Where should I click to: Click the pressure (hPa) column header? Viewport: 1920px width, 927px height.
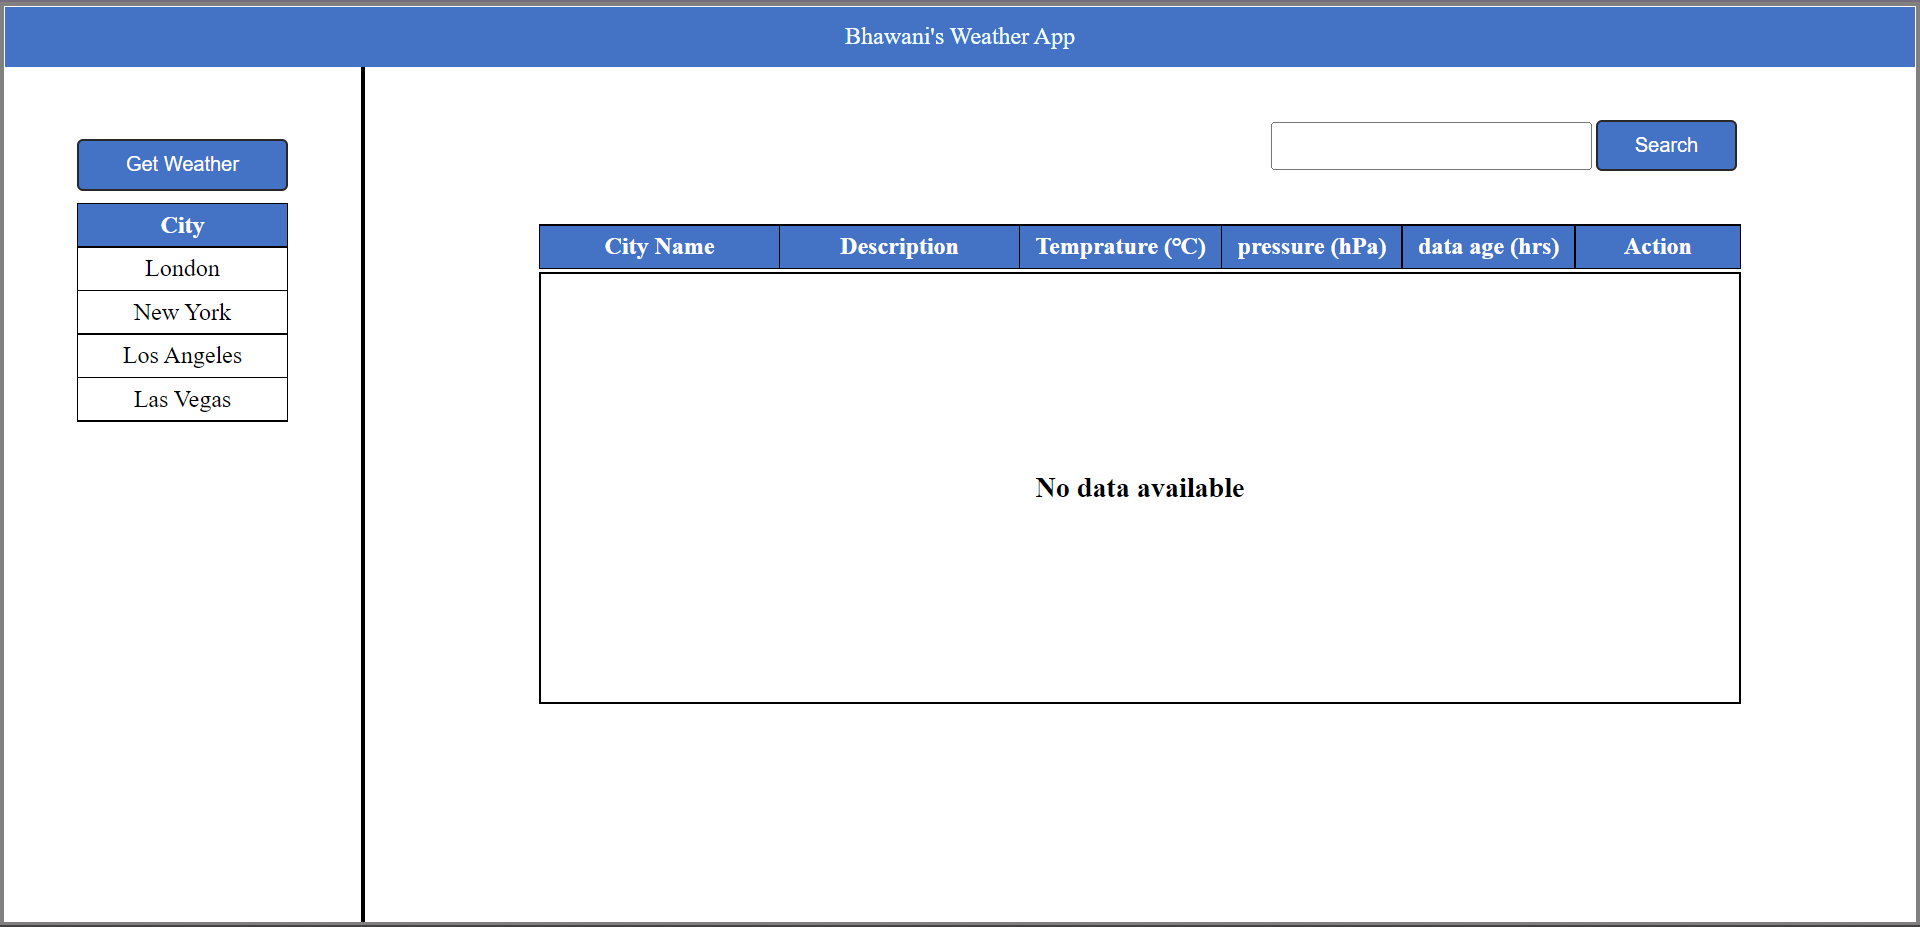[x=1311, y=246]
